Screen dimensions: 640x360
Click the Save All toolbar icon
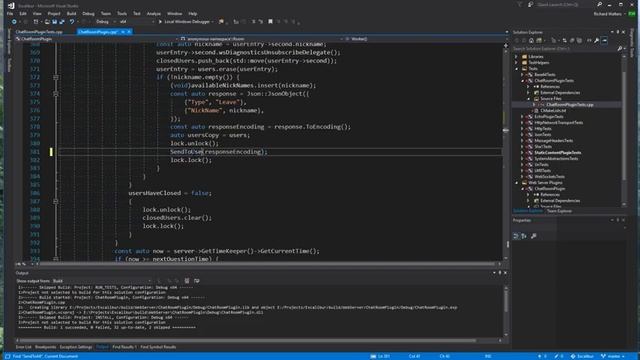coord(62,22)
